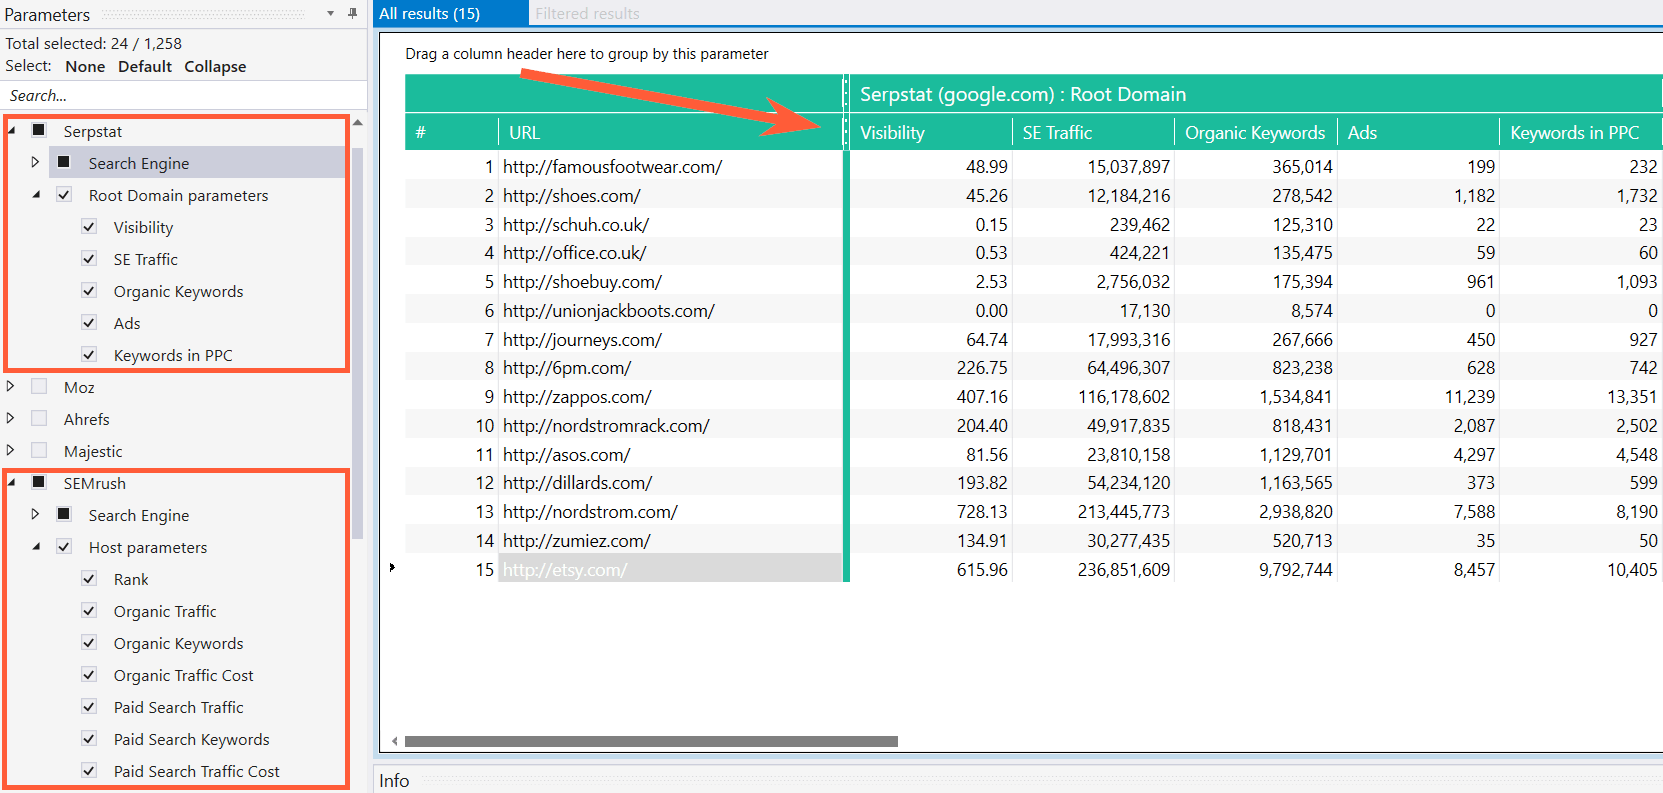Collapse the Serpstat tree node
Image resolution: width=1663 pixels, height=793 pixels.
[11, 131]
